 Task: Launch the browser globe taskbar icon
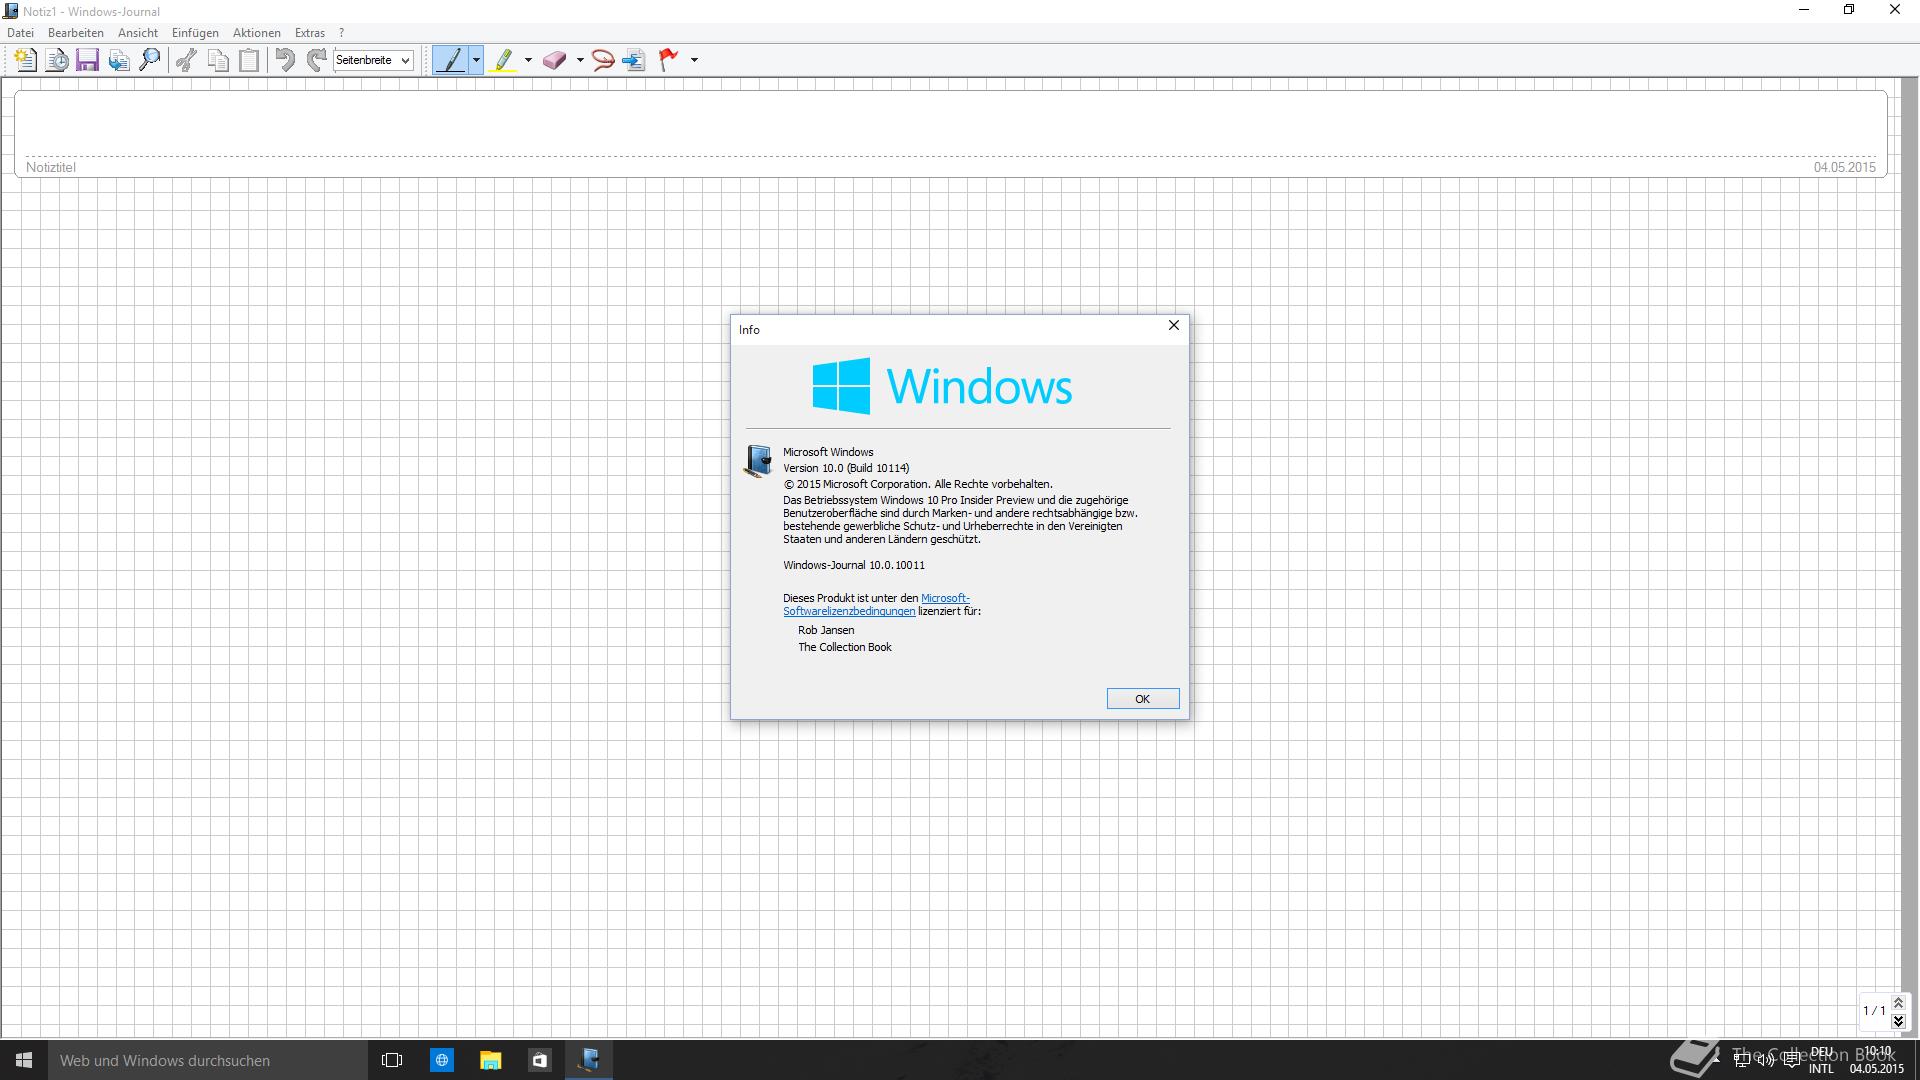coord(441,1060)
